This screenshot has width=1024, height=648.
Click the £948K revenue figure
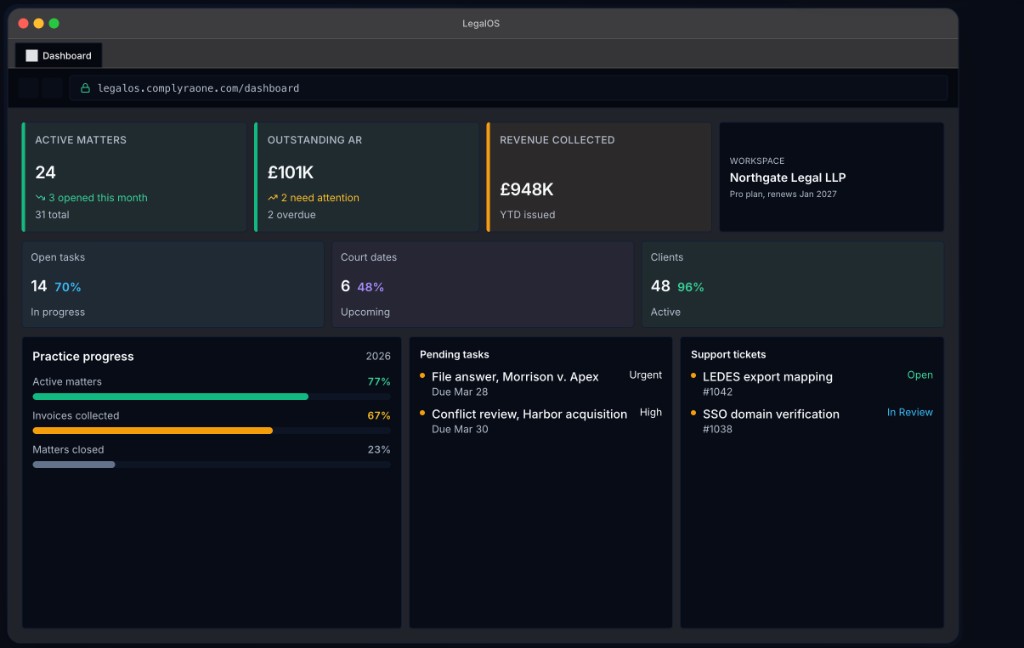click(x=526, y=189)
